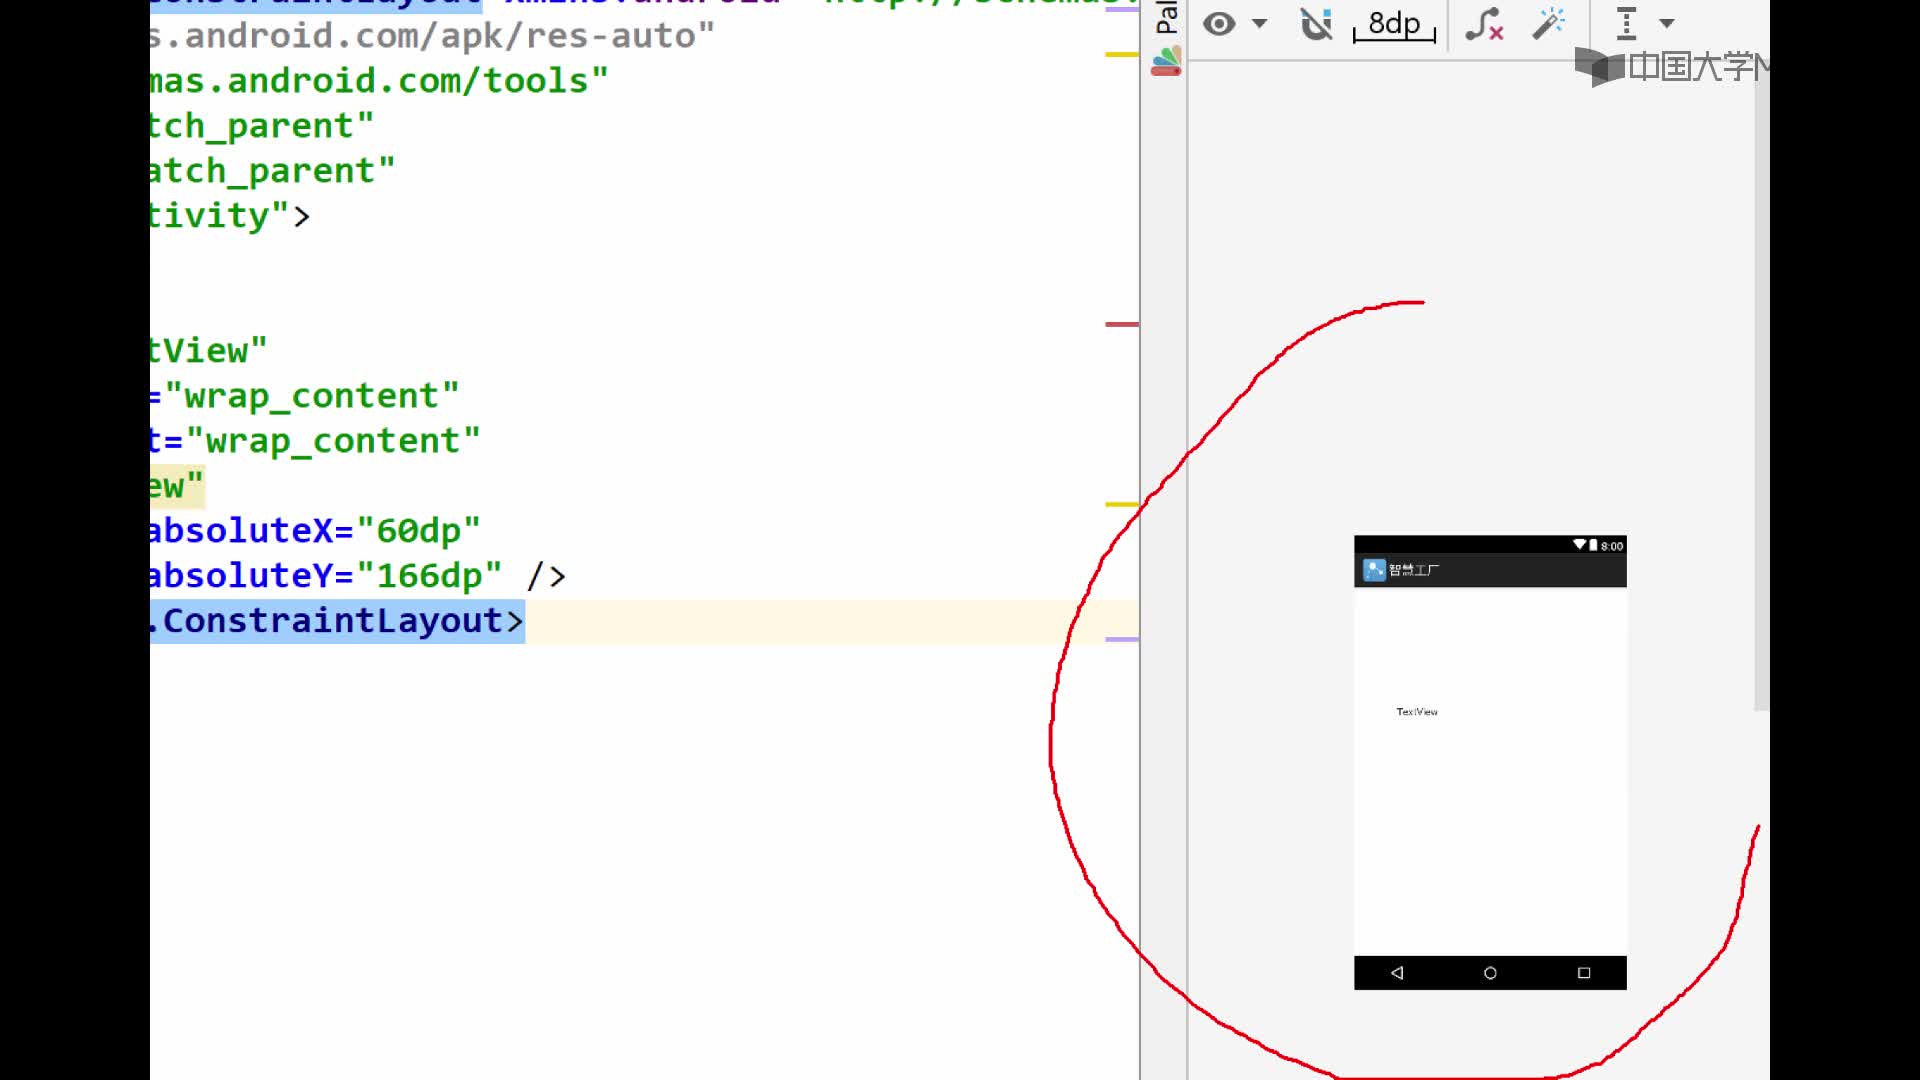Click the tch_parent code line
This screenshot has width=1920, height=1080.
click(262, 126)
